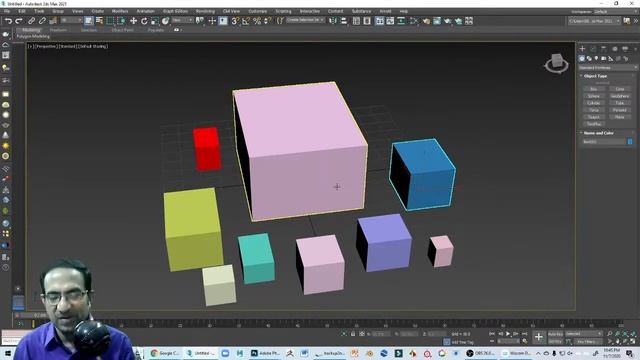Open the Modifiers menu
Screen dimensions: 640x360
click(120, 11)
